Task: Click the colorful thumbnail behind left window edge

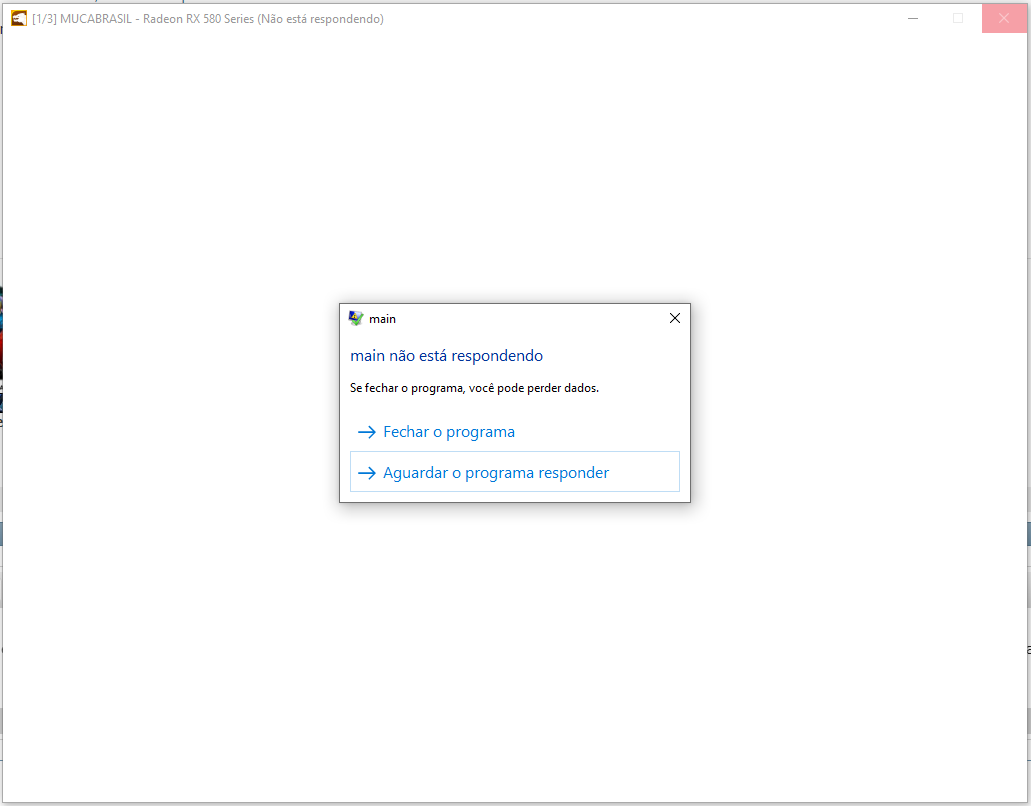Action: pos(1,350)
